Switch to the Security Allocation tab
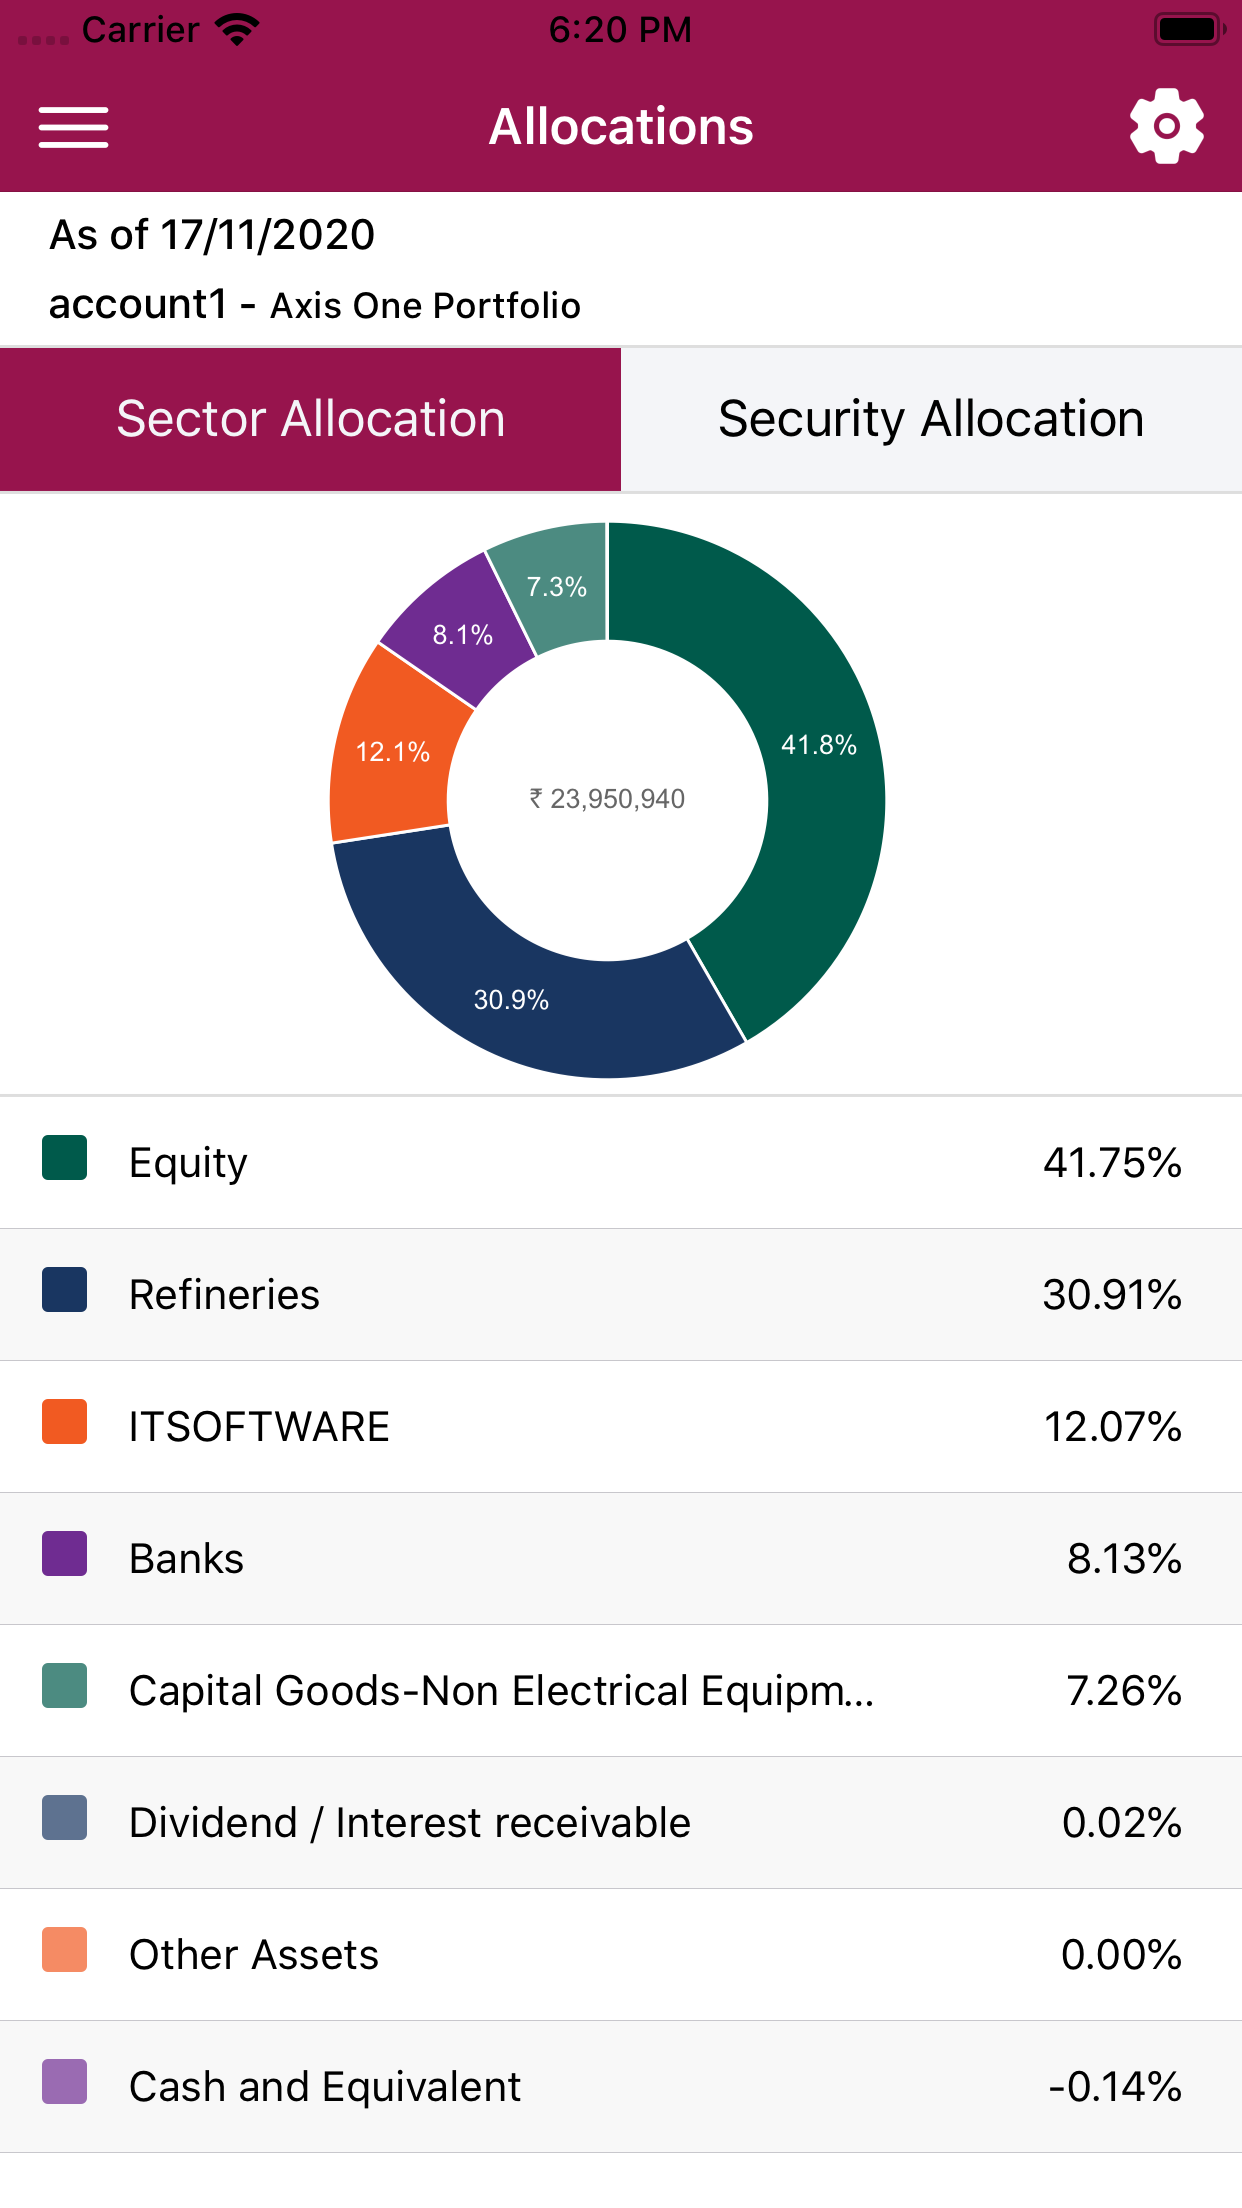The width and height of the screenshot is (1242, 2208). [930, 419]
